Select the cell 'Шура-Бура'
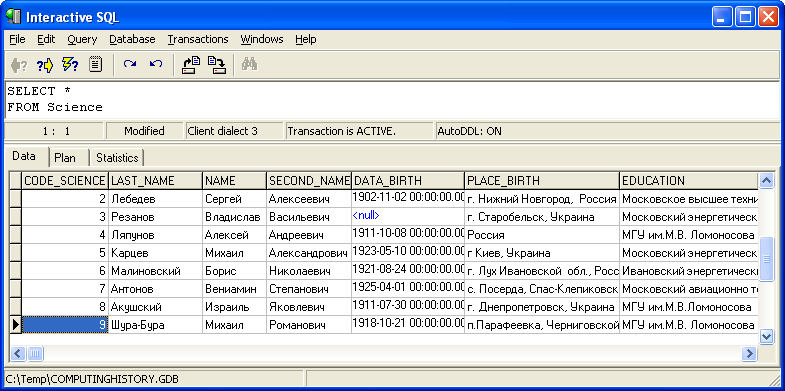The image size is (785, 391). pos(156,325)
